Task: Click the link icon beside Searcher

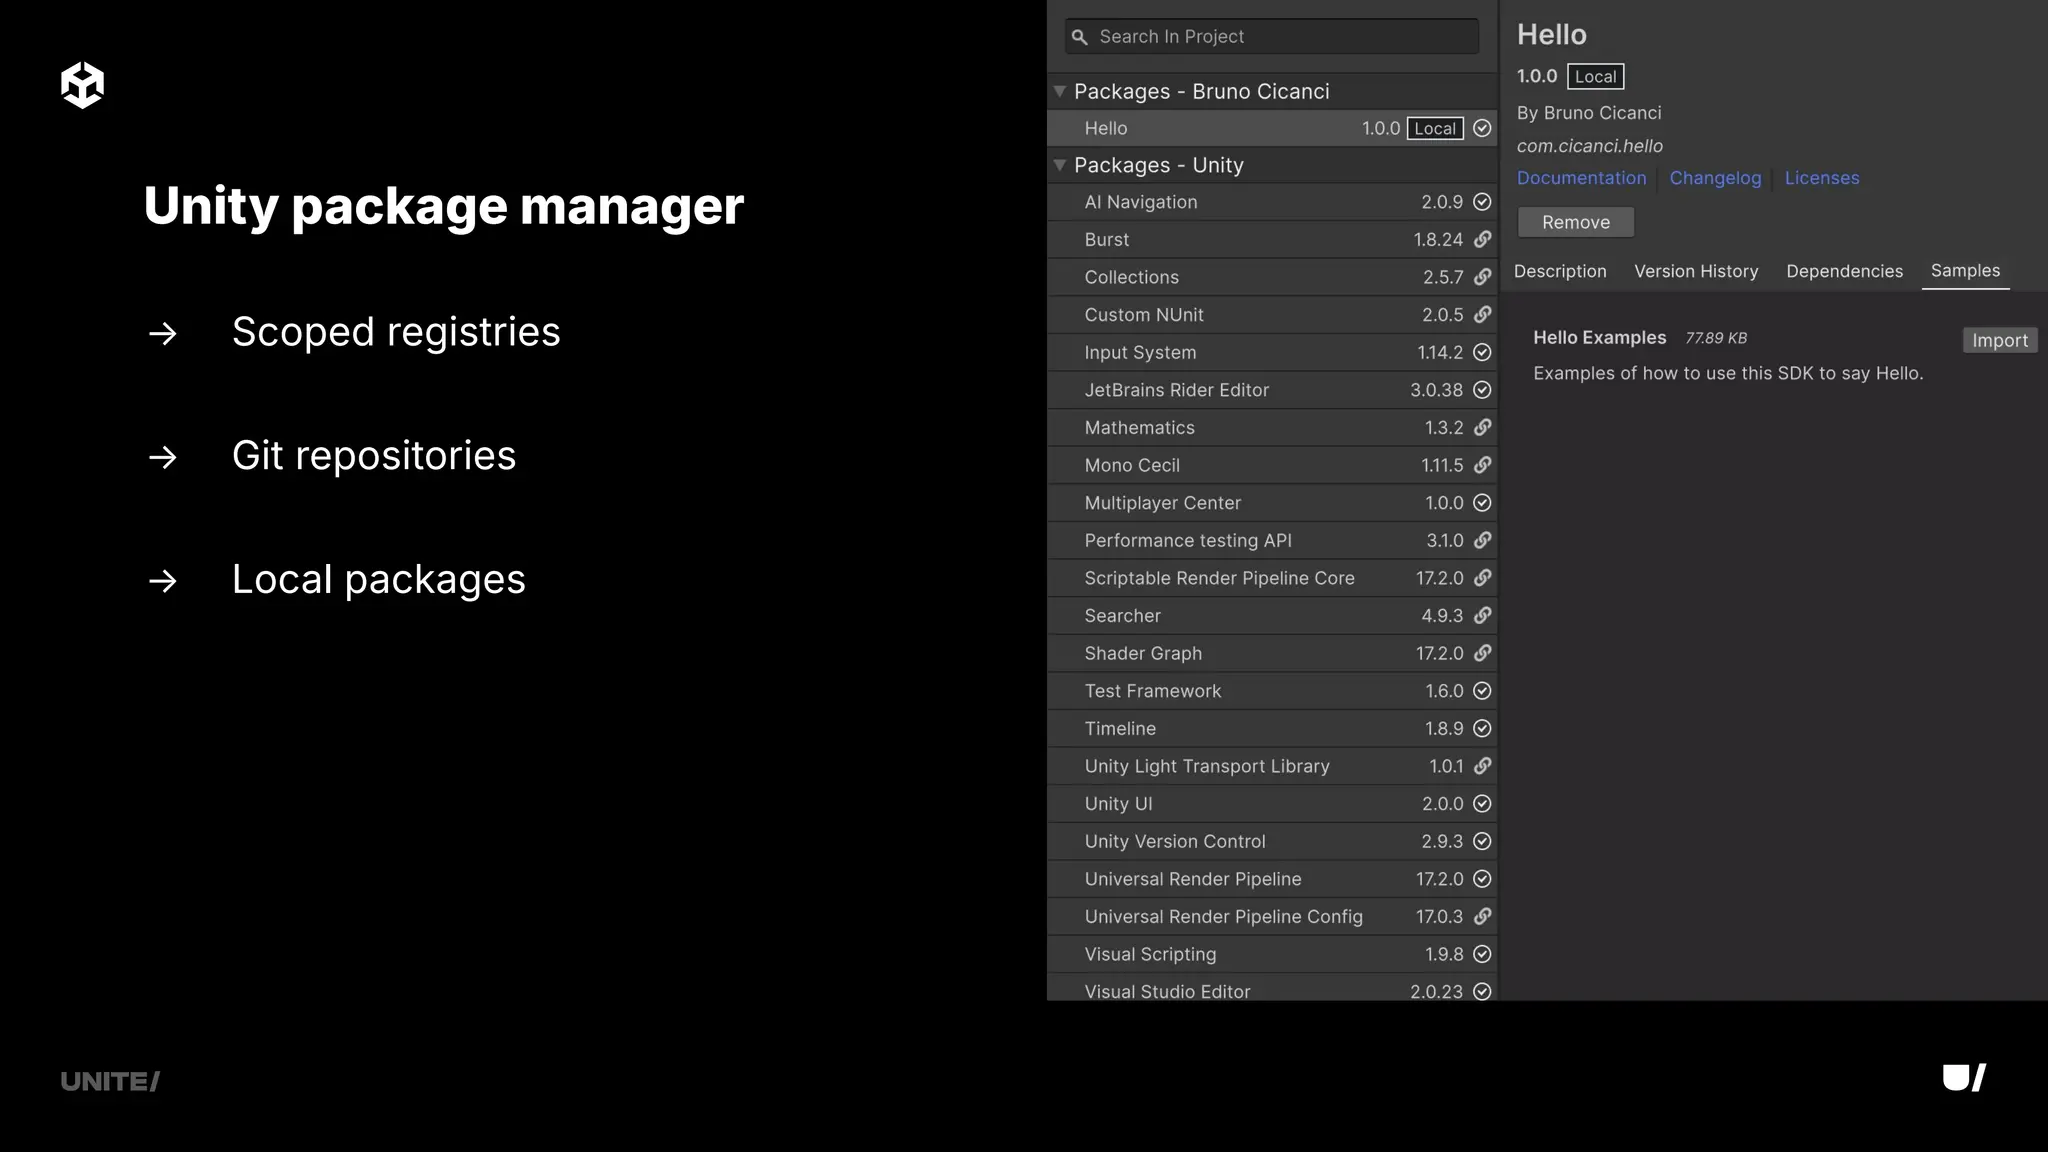Action: point(1482,616)
